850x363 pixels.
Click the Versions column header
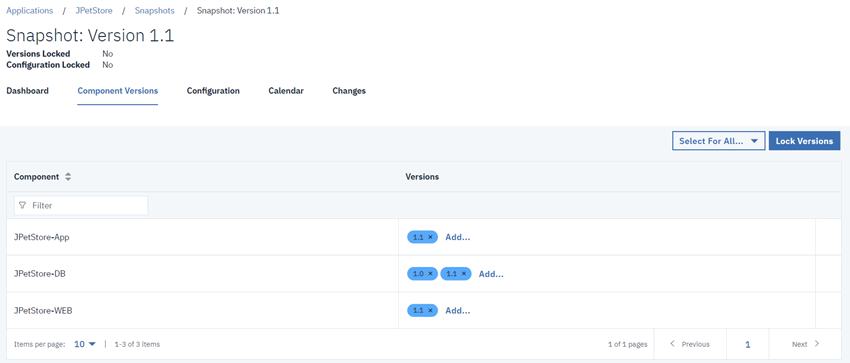click(x=422, y=177)
